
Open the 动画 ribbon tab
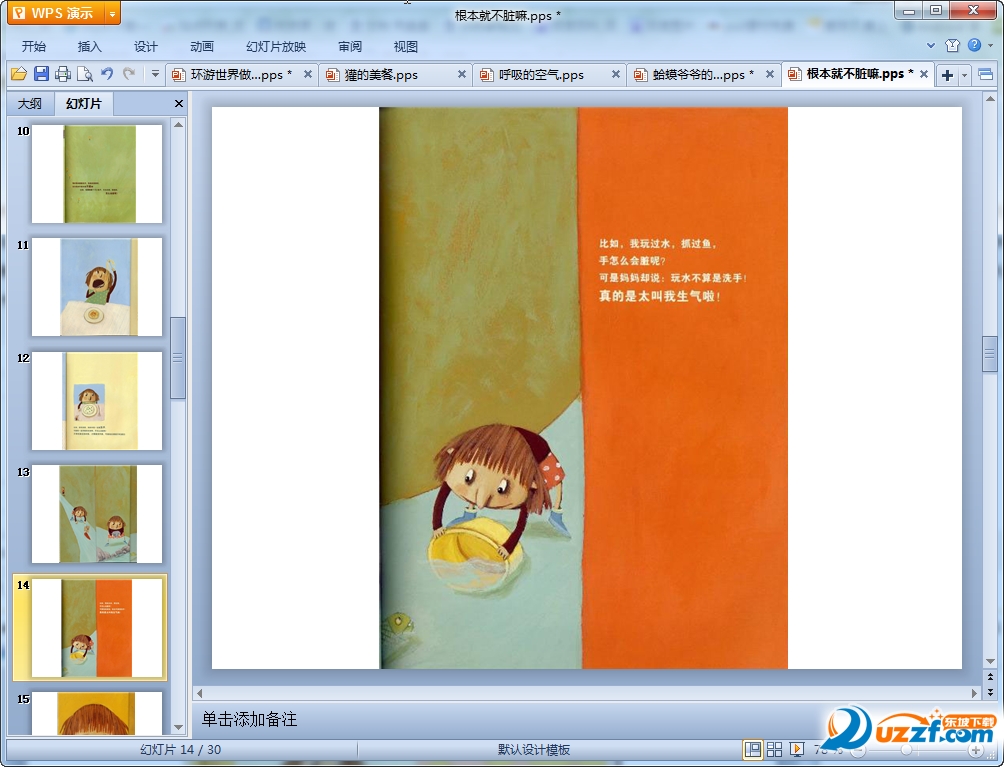point(202,47)
